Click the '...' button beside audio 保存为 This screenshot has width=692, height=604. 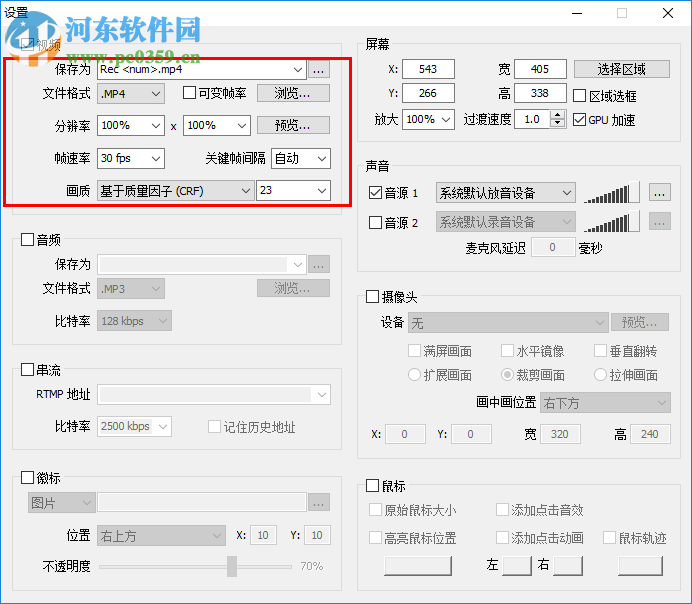coord(319,265)
